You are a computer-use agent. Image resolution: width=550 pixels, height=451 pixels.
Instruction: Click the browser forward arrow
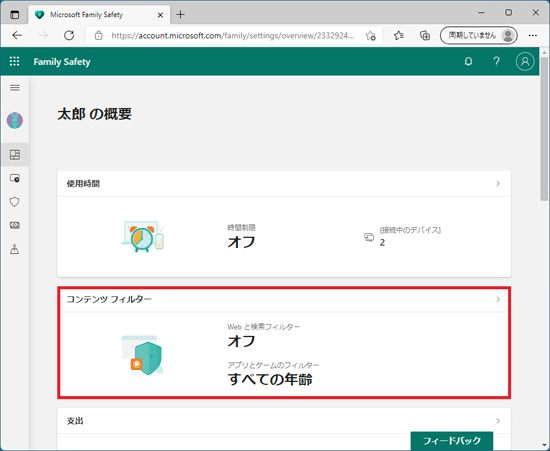pos(43,35)
